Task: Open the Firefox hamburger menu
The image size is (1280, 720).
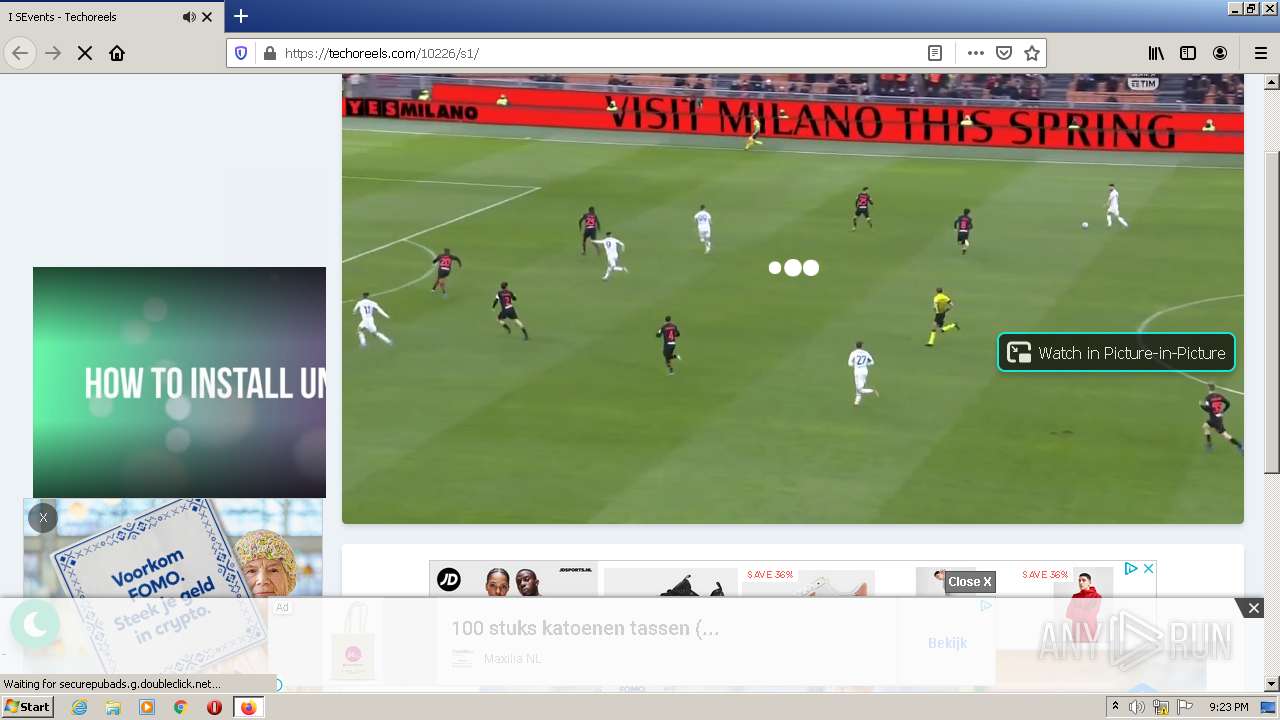Action: [1261, 53]
